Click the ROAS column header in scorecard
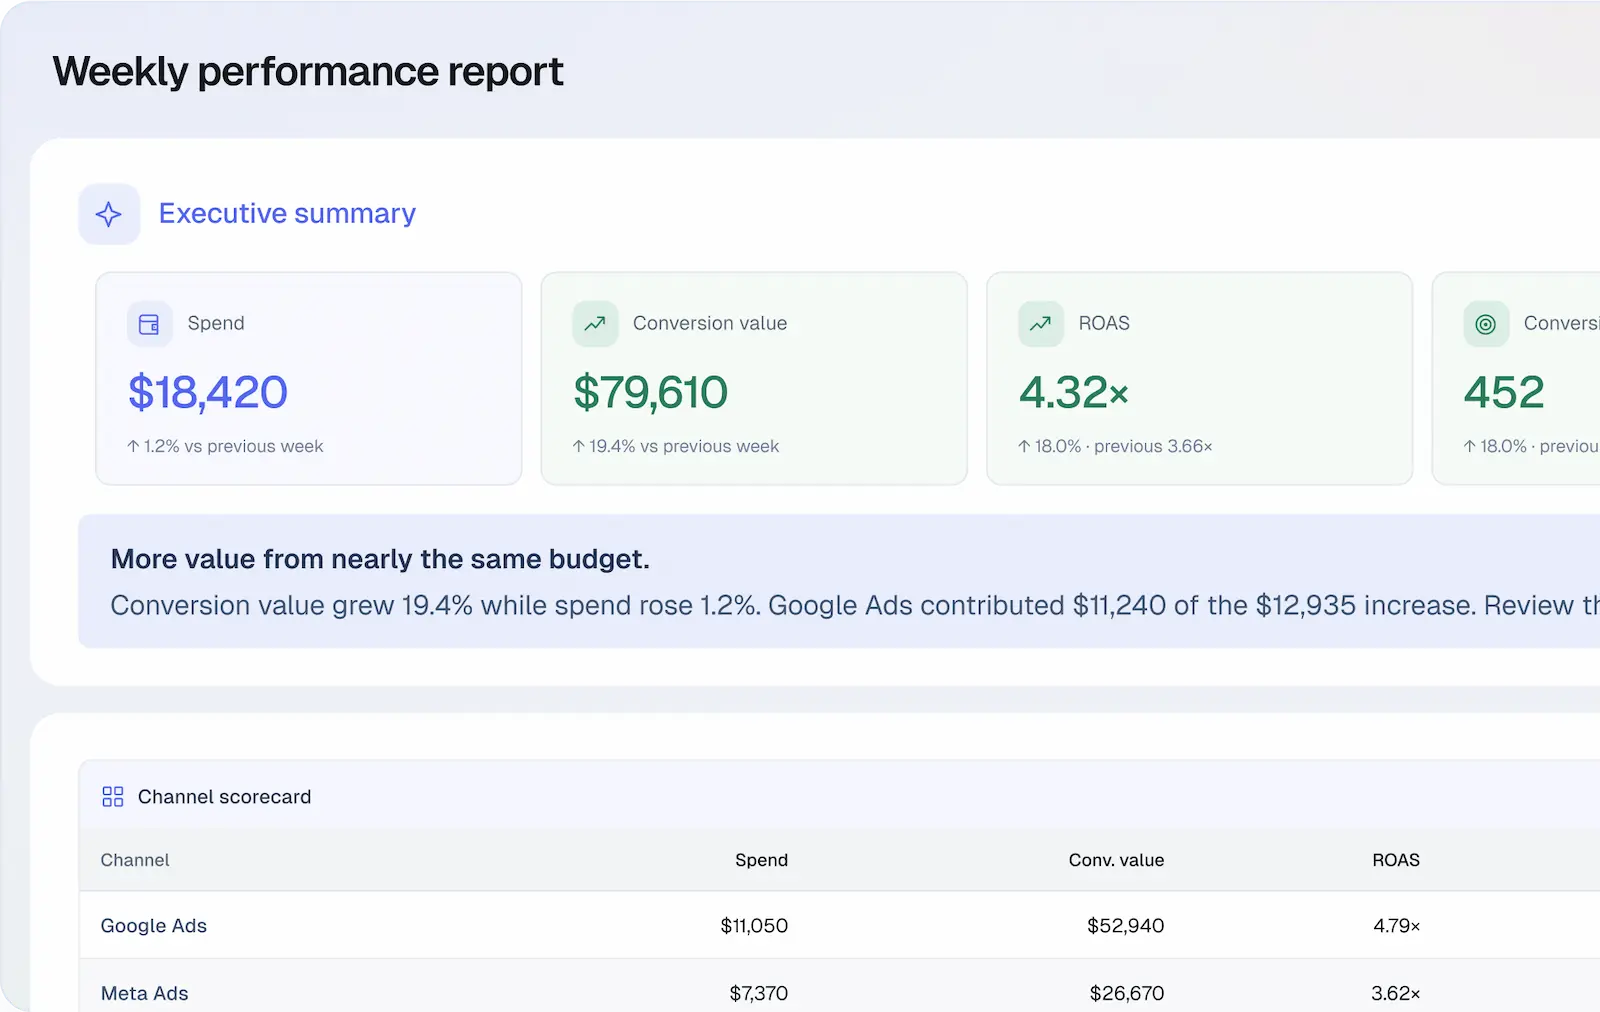This screenshot has height=1012, width=1600. pyautogui.click(x=1396, y=860)
